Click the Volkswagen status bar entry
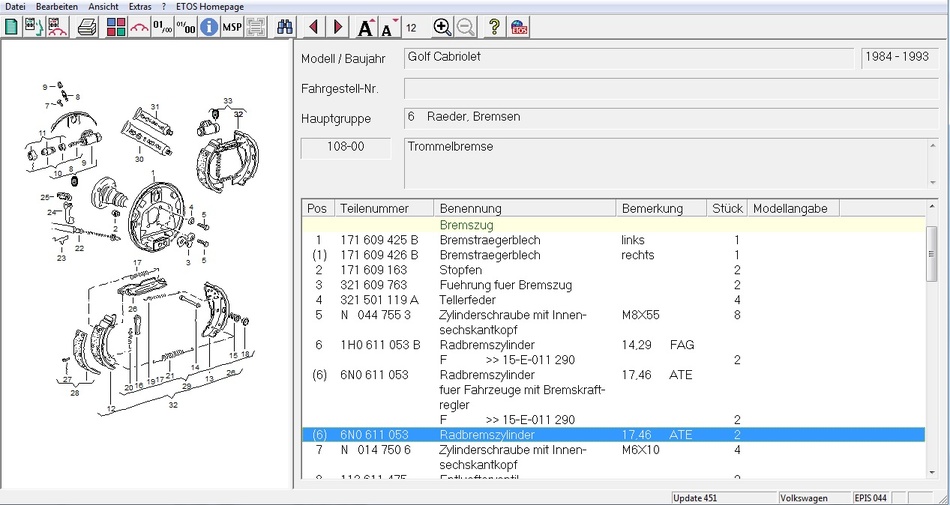 pyautogui.click(x=814, y=498)
